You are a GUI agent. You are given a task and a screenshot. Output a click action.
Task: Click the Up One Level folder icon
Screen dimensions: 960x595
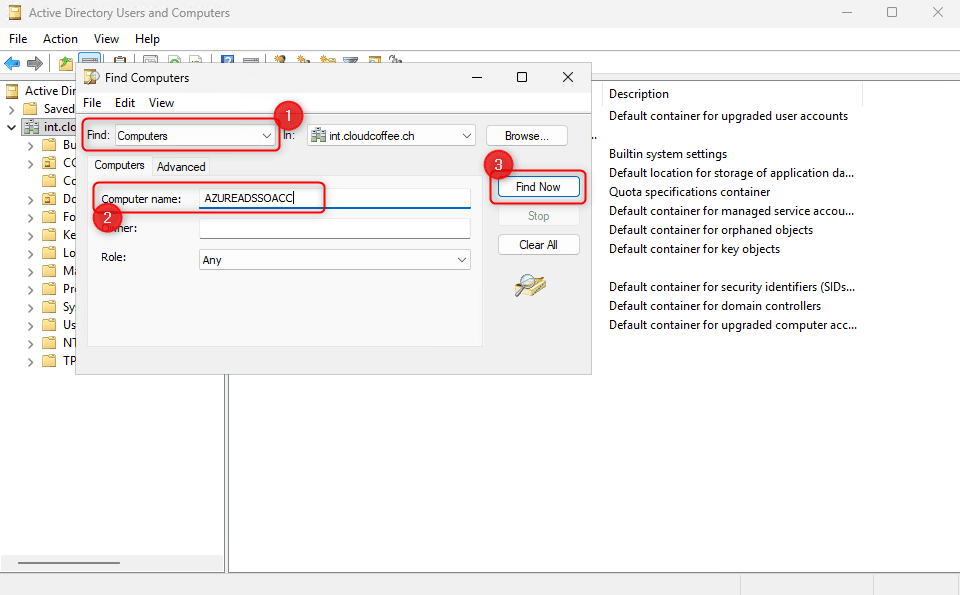coord(66,63)
